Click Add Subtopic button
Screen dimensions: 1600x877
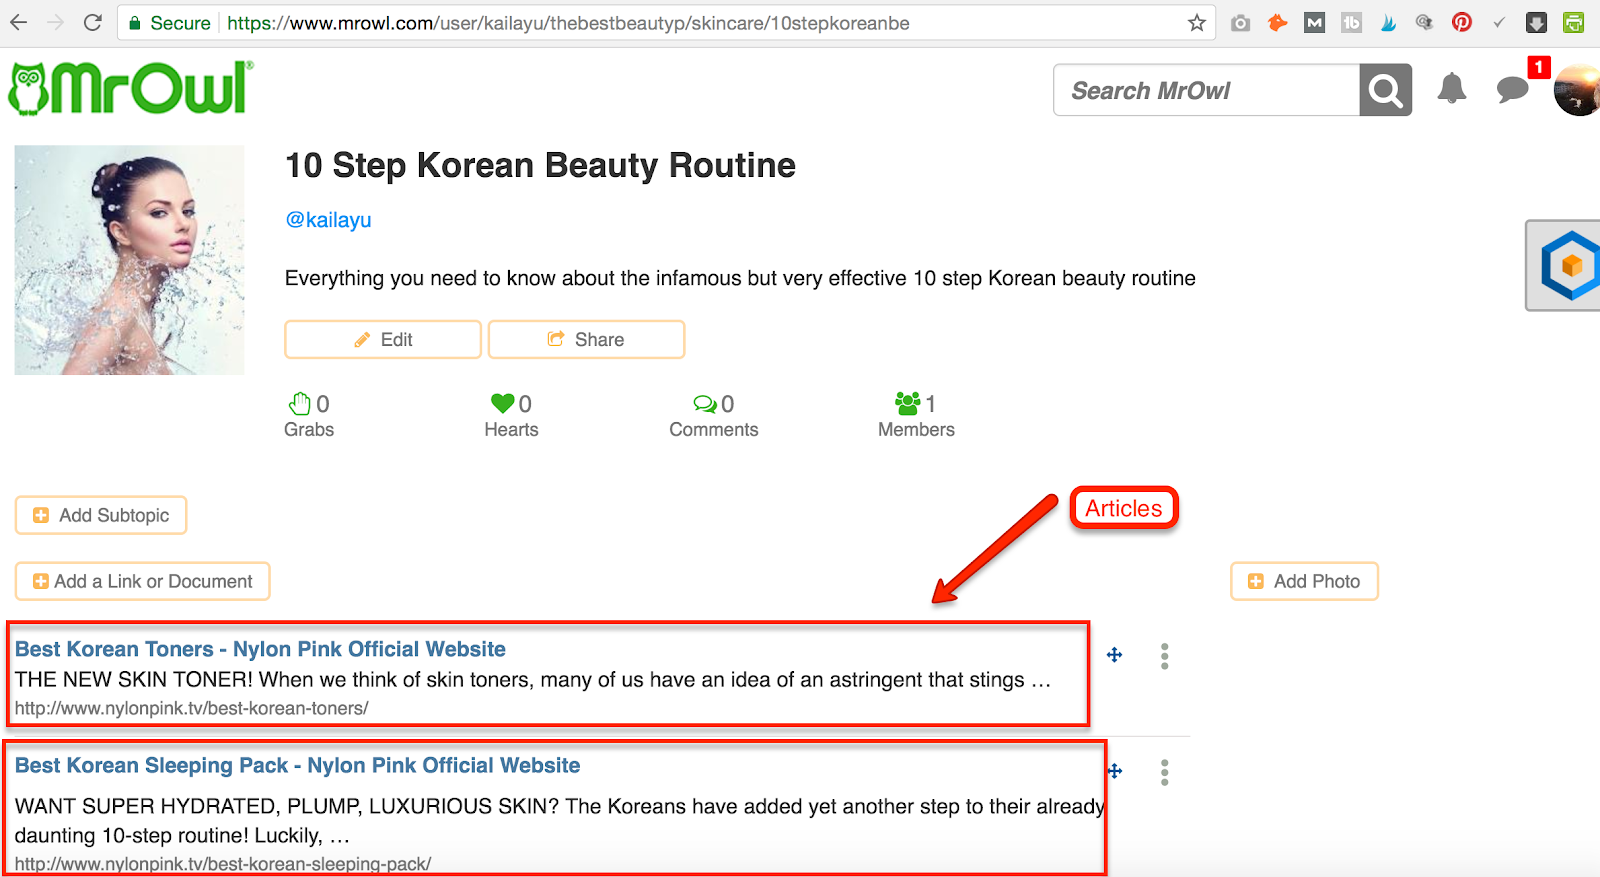pos(101,515)
